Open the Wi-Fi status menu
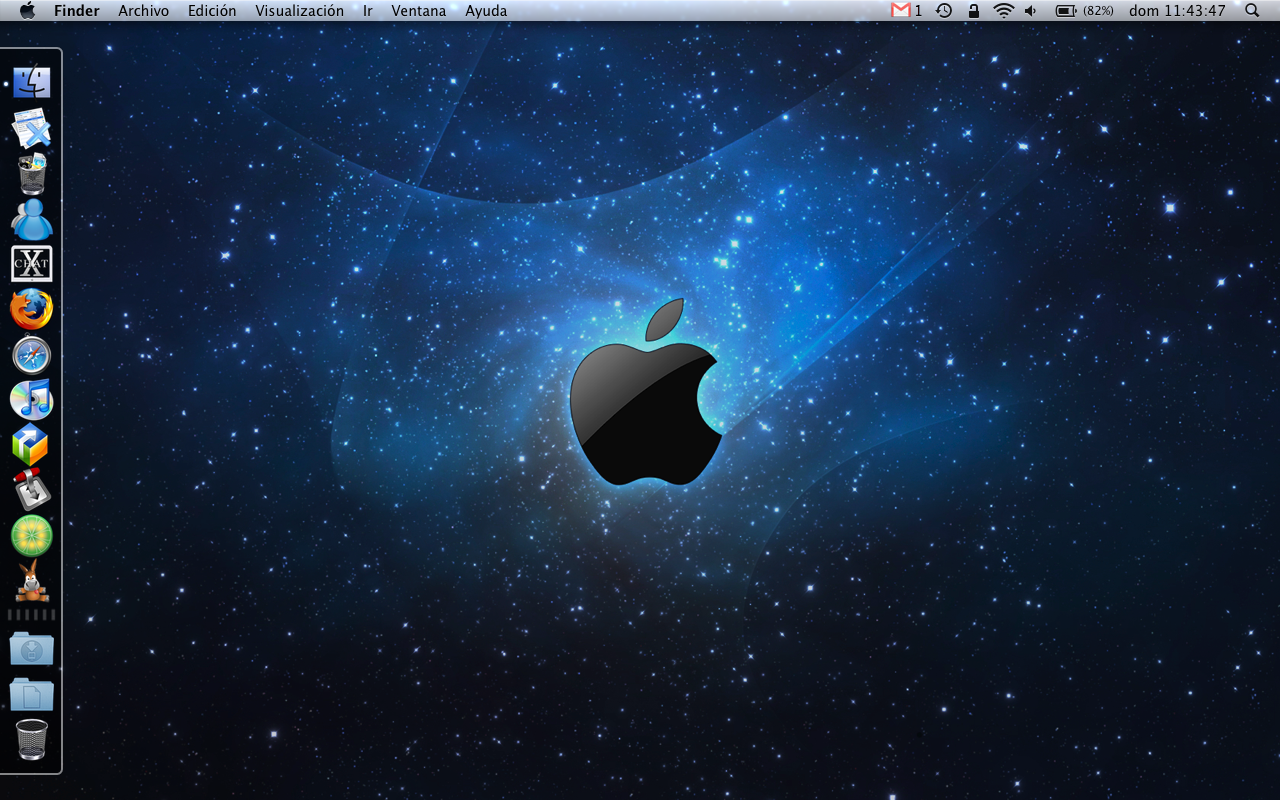 click(x=1003, y=11)
